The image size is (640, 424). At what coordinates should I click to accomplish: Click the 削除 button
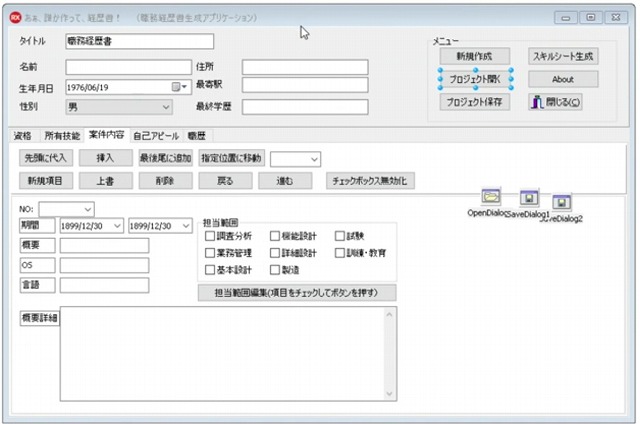[x=166, y=181]
